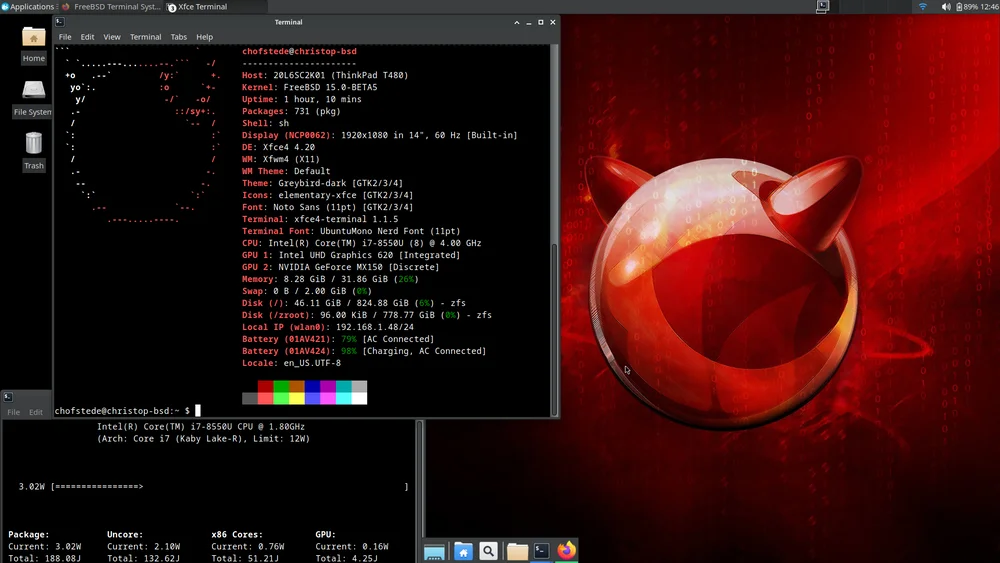
Task: Click the 'x86 Cores:' label in the power monitor
Action: [x=237, y=535]
